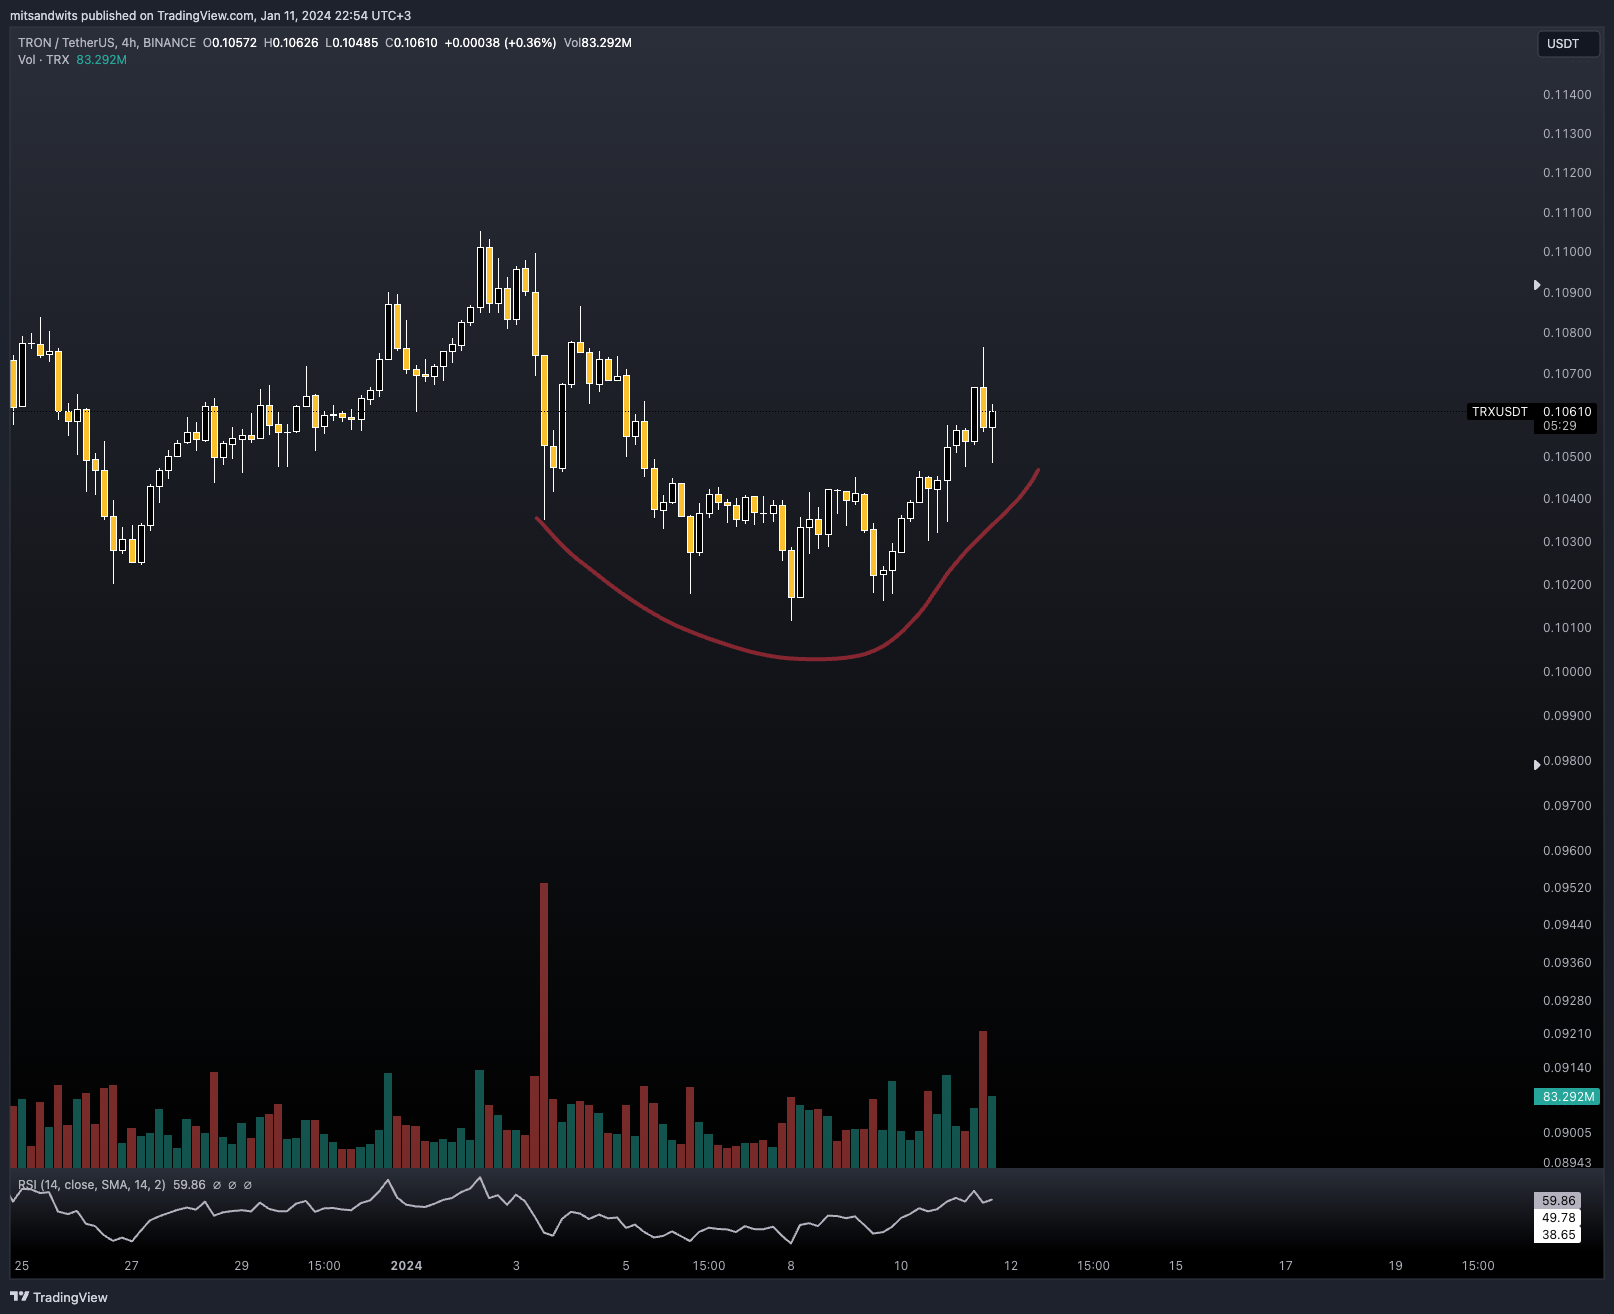Screen dimensions: 1614x1314
Task: Click the 49.78 RSI scale label
Action: coord(1559,1218)
